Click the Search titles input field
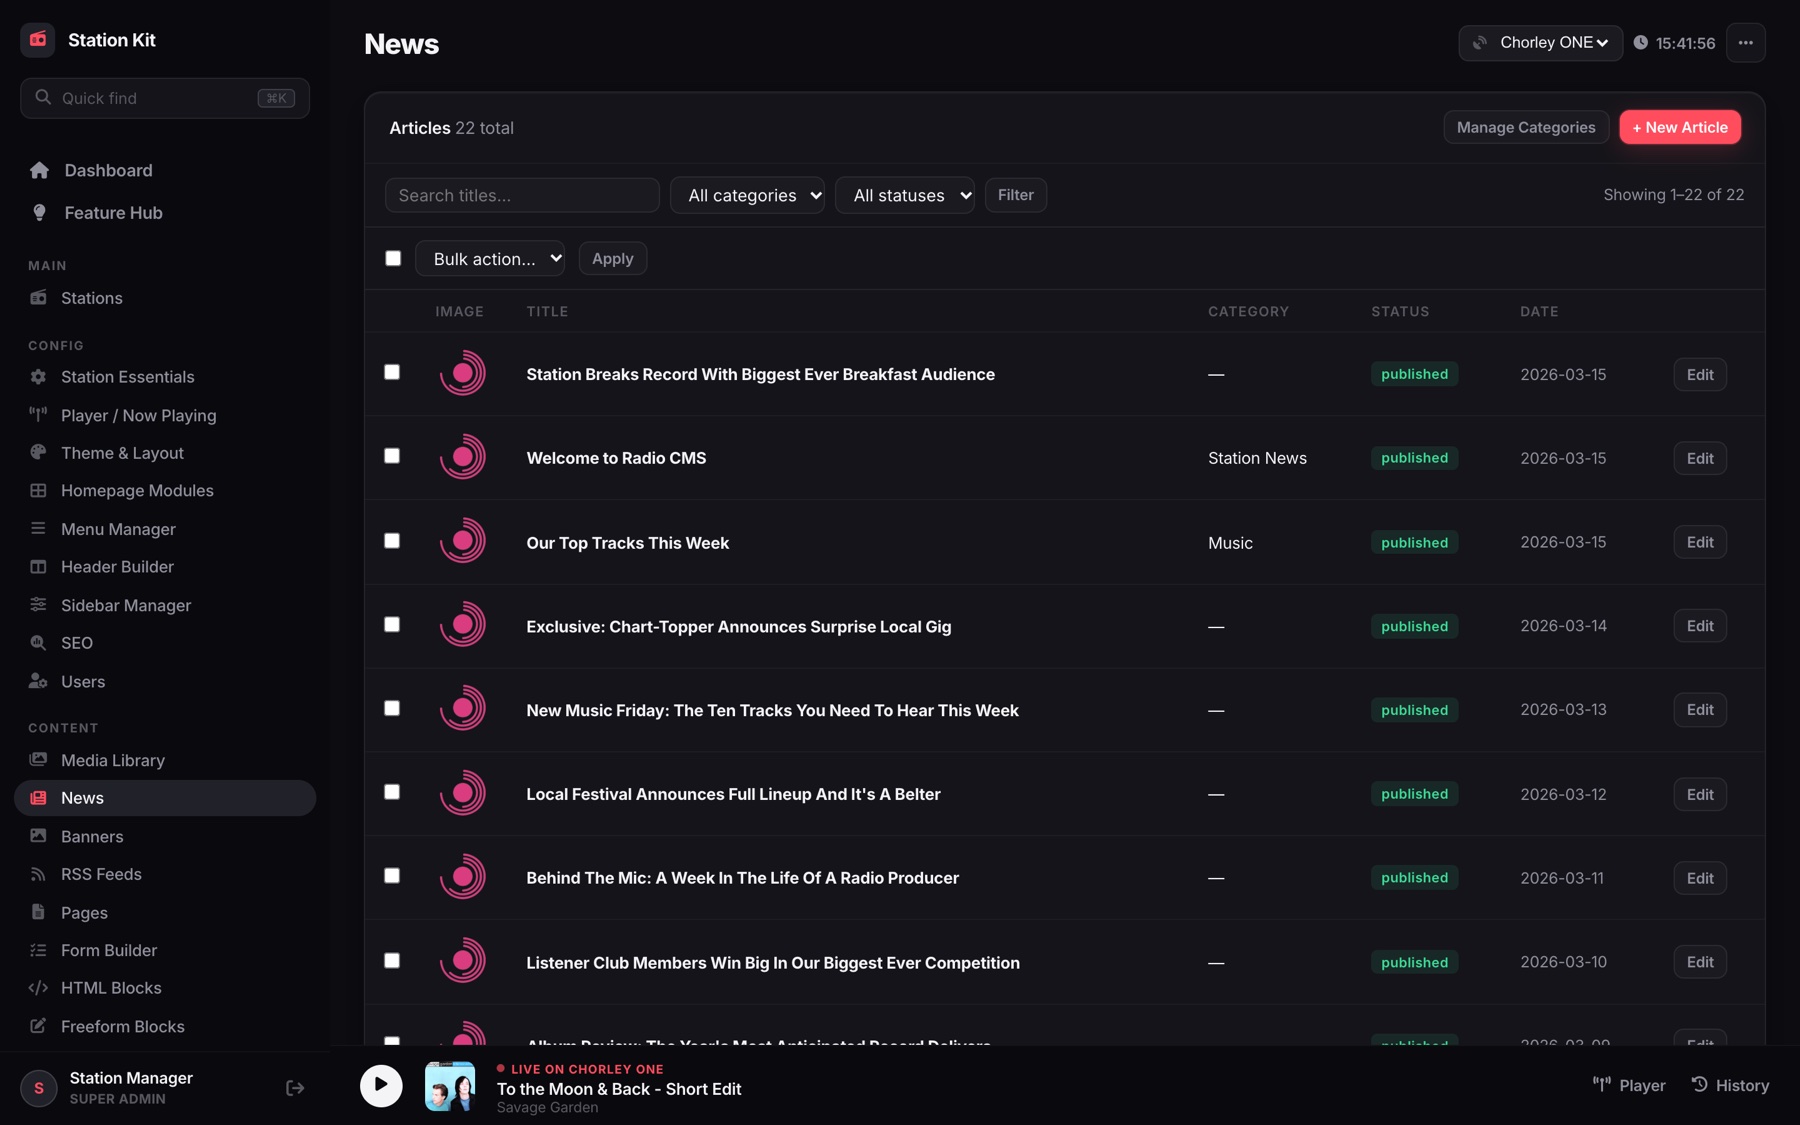The width and height of the screenshot is (1800, 1125). [x=522, y=195]
